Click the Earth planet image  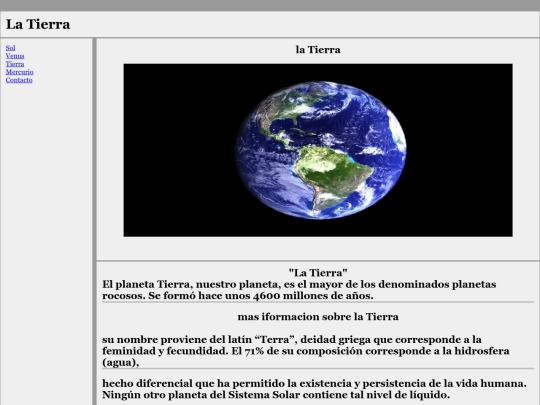click(318, 150)
